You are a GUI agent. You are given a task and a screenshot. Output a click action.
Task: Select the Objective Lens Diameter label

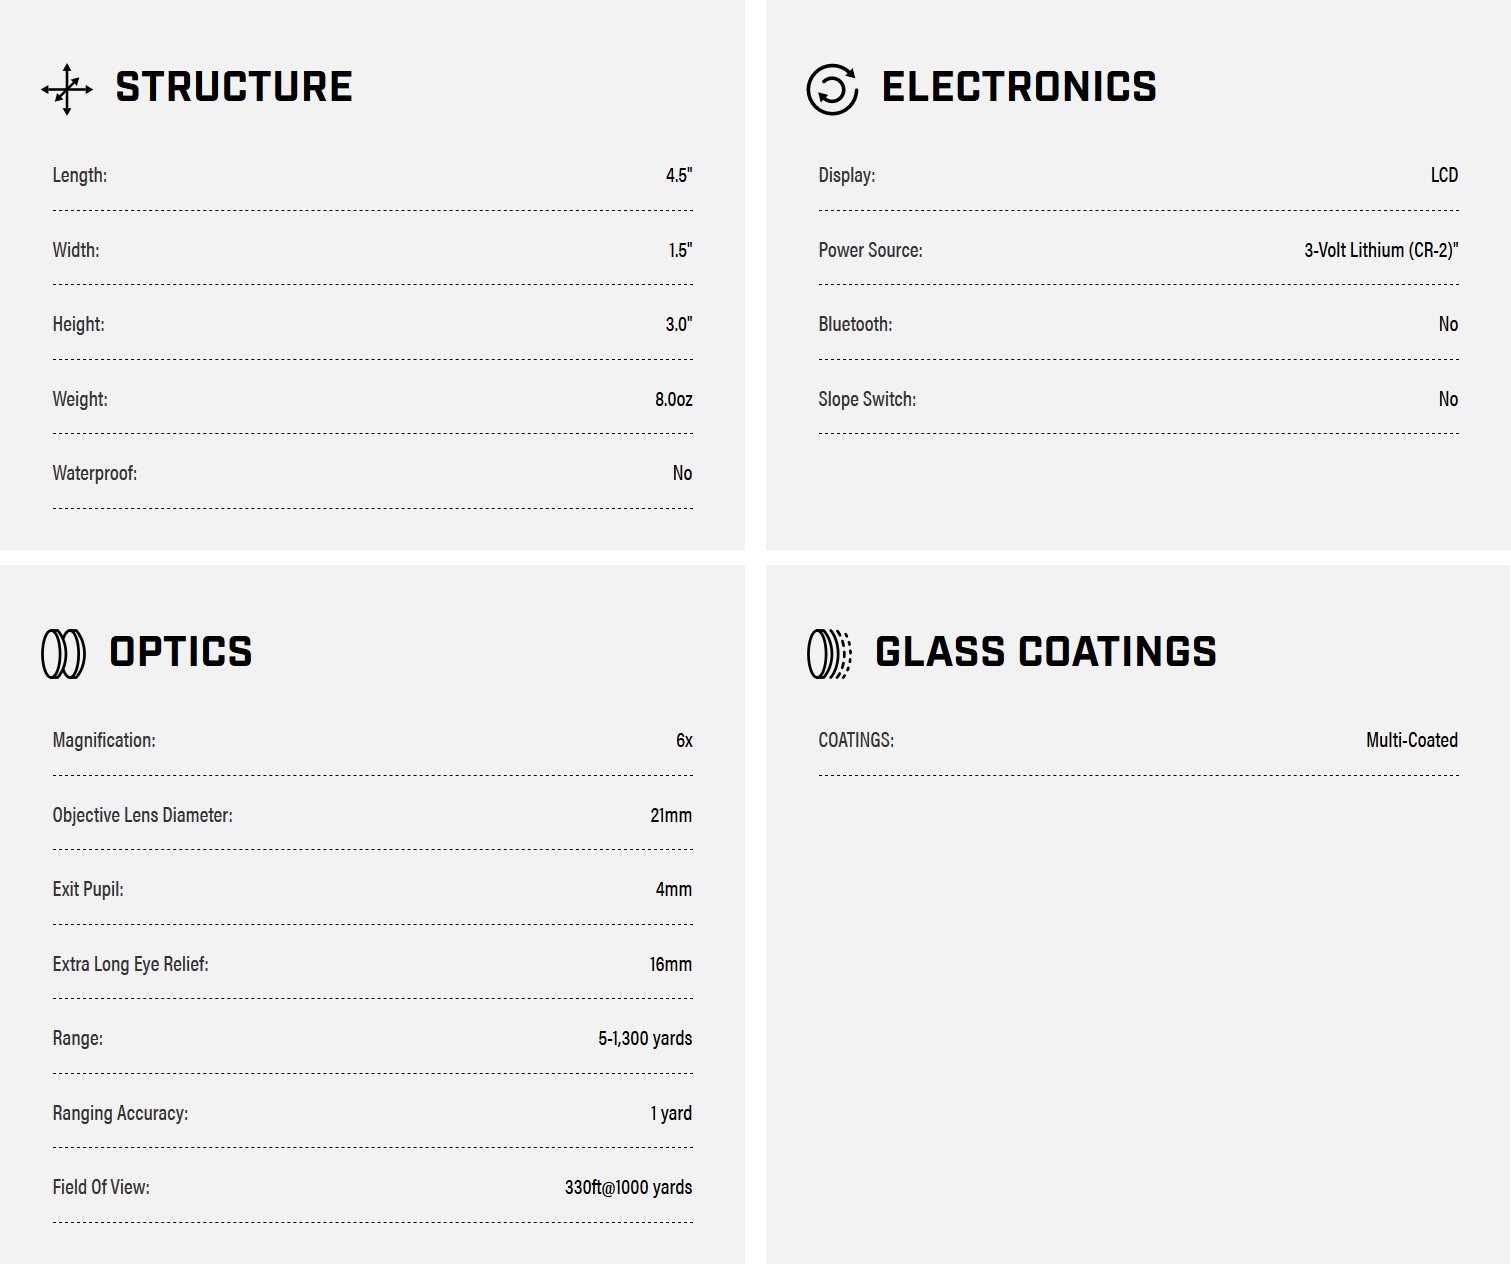click(143, 815)
